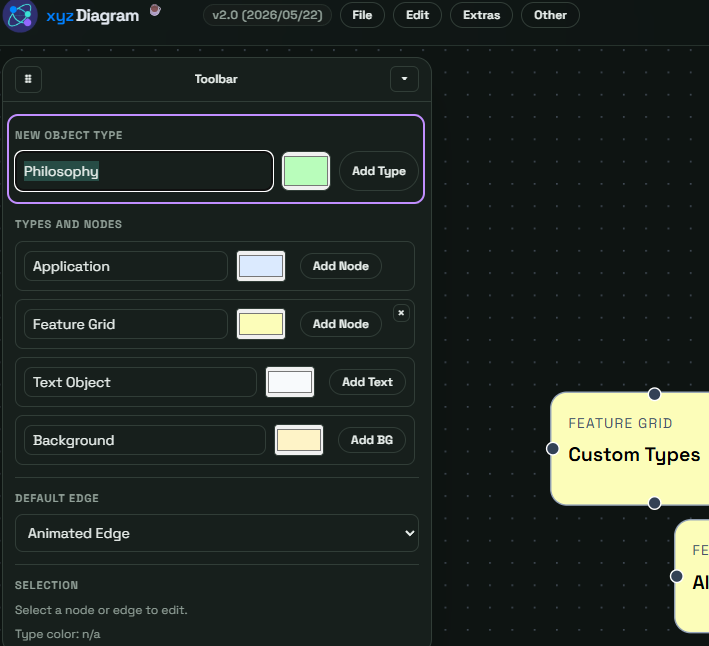Remove the Feature Grid type

pyautogui.click(x=401, y=313)
